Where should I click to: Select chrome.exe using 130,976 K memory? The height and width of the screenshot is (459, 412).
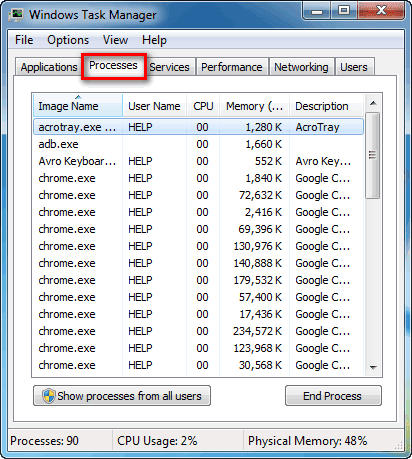point(198,246)
